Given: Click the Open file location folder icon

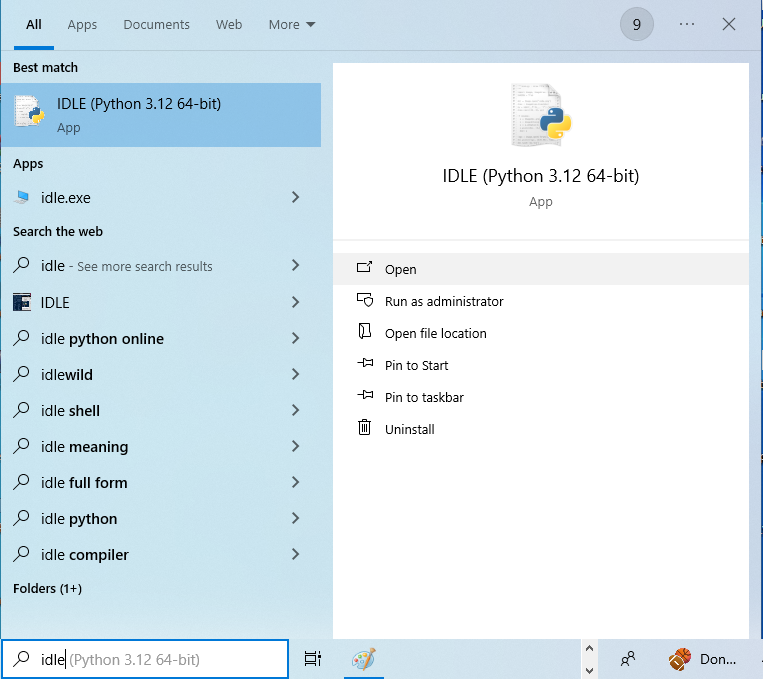Looking at the screenshot, I should pyautogui.click(x=364, y=331).
